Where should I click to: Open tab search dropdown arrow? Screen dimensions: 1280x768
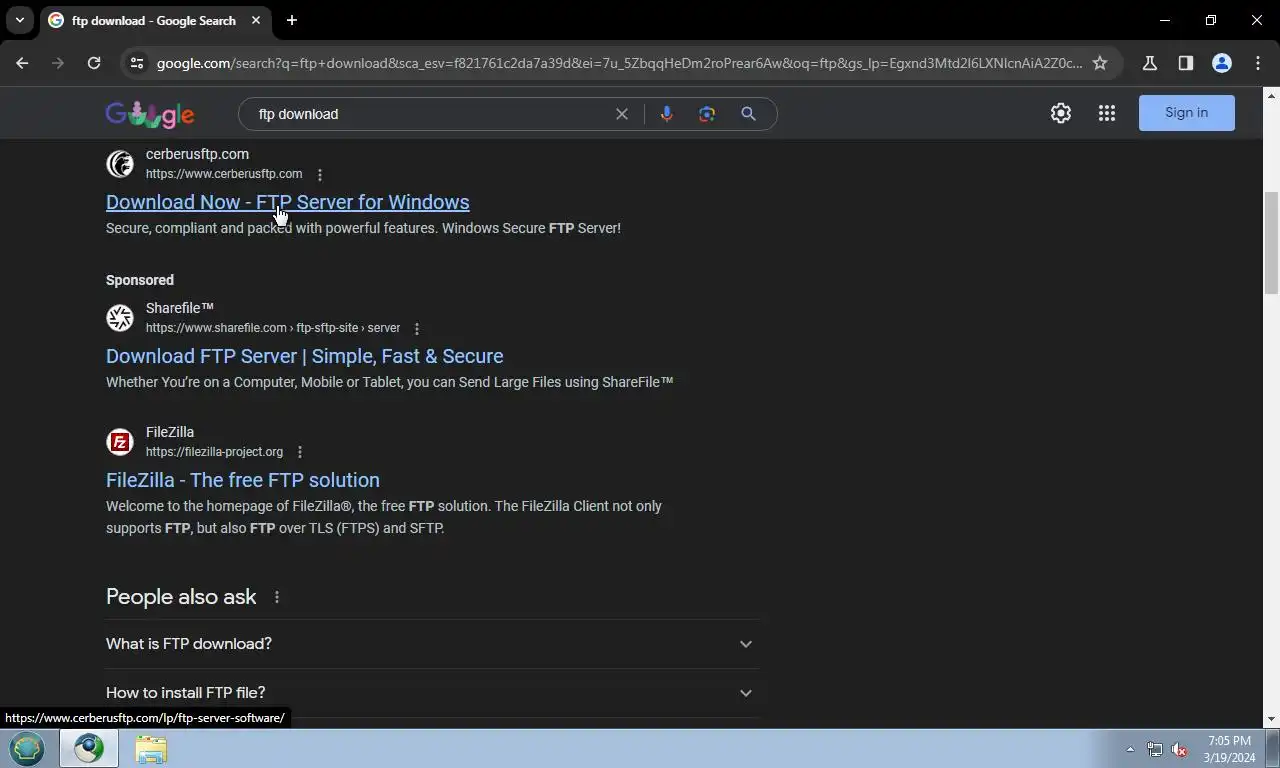click(x=19, y=20)
